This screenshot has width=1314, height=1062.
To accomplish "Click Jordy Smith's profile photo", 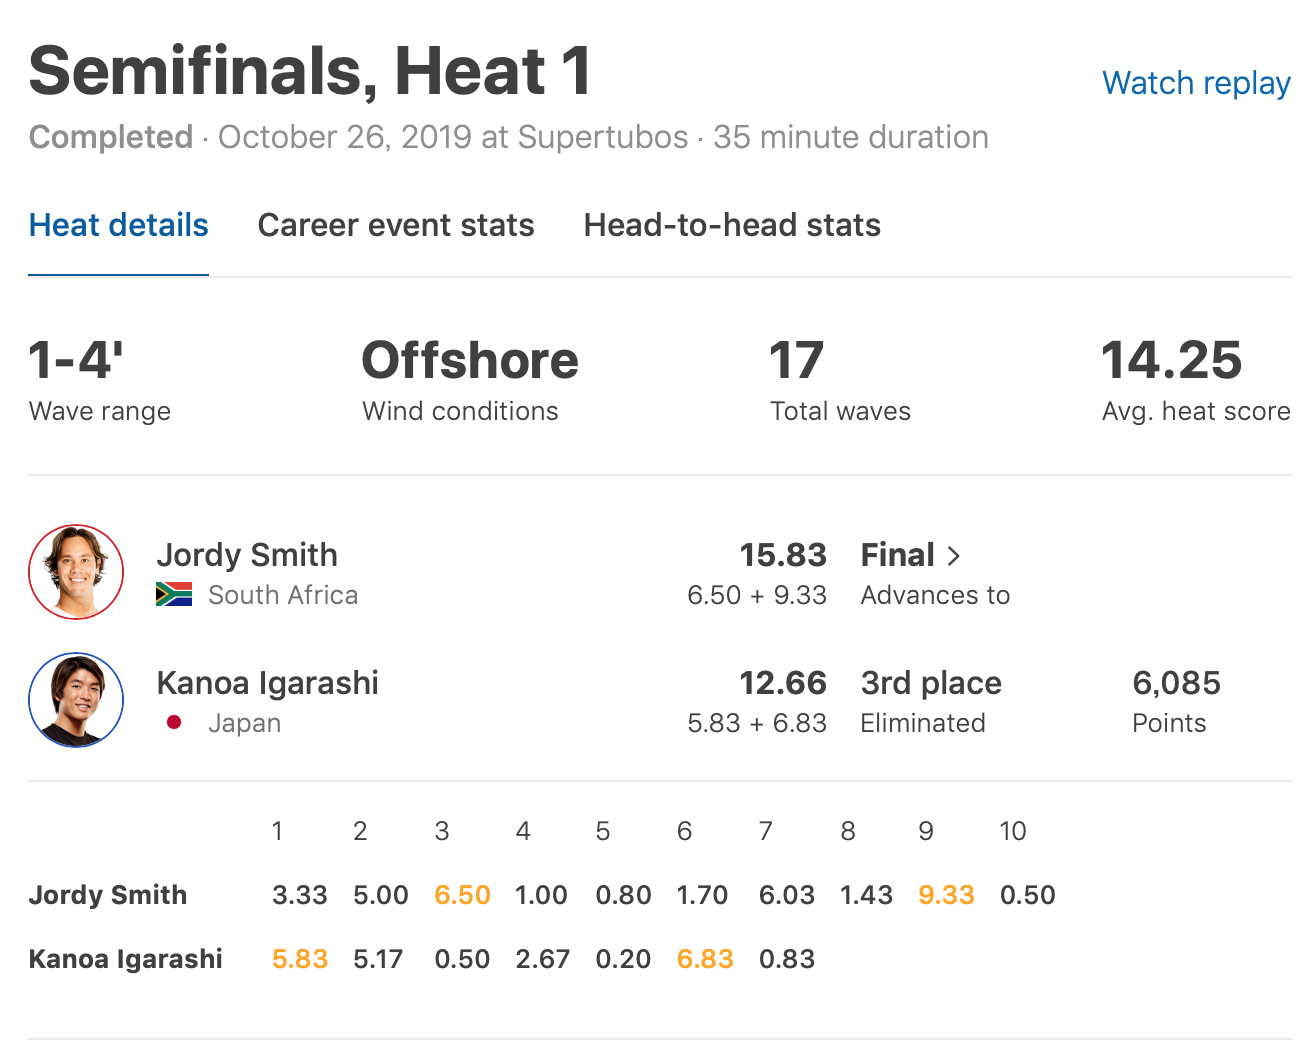I will click(76, 572).
